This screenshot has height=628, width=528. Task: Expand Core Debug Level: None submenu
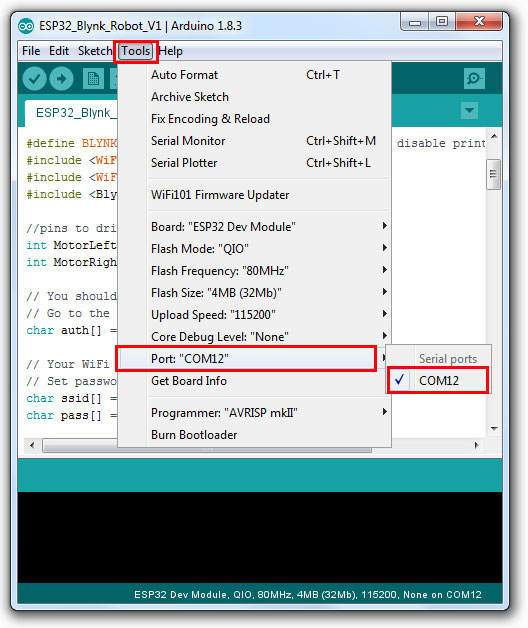pos(254,337)
